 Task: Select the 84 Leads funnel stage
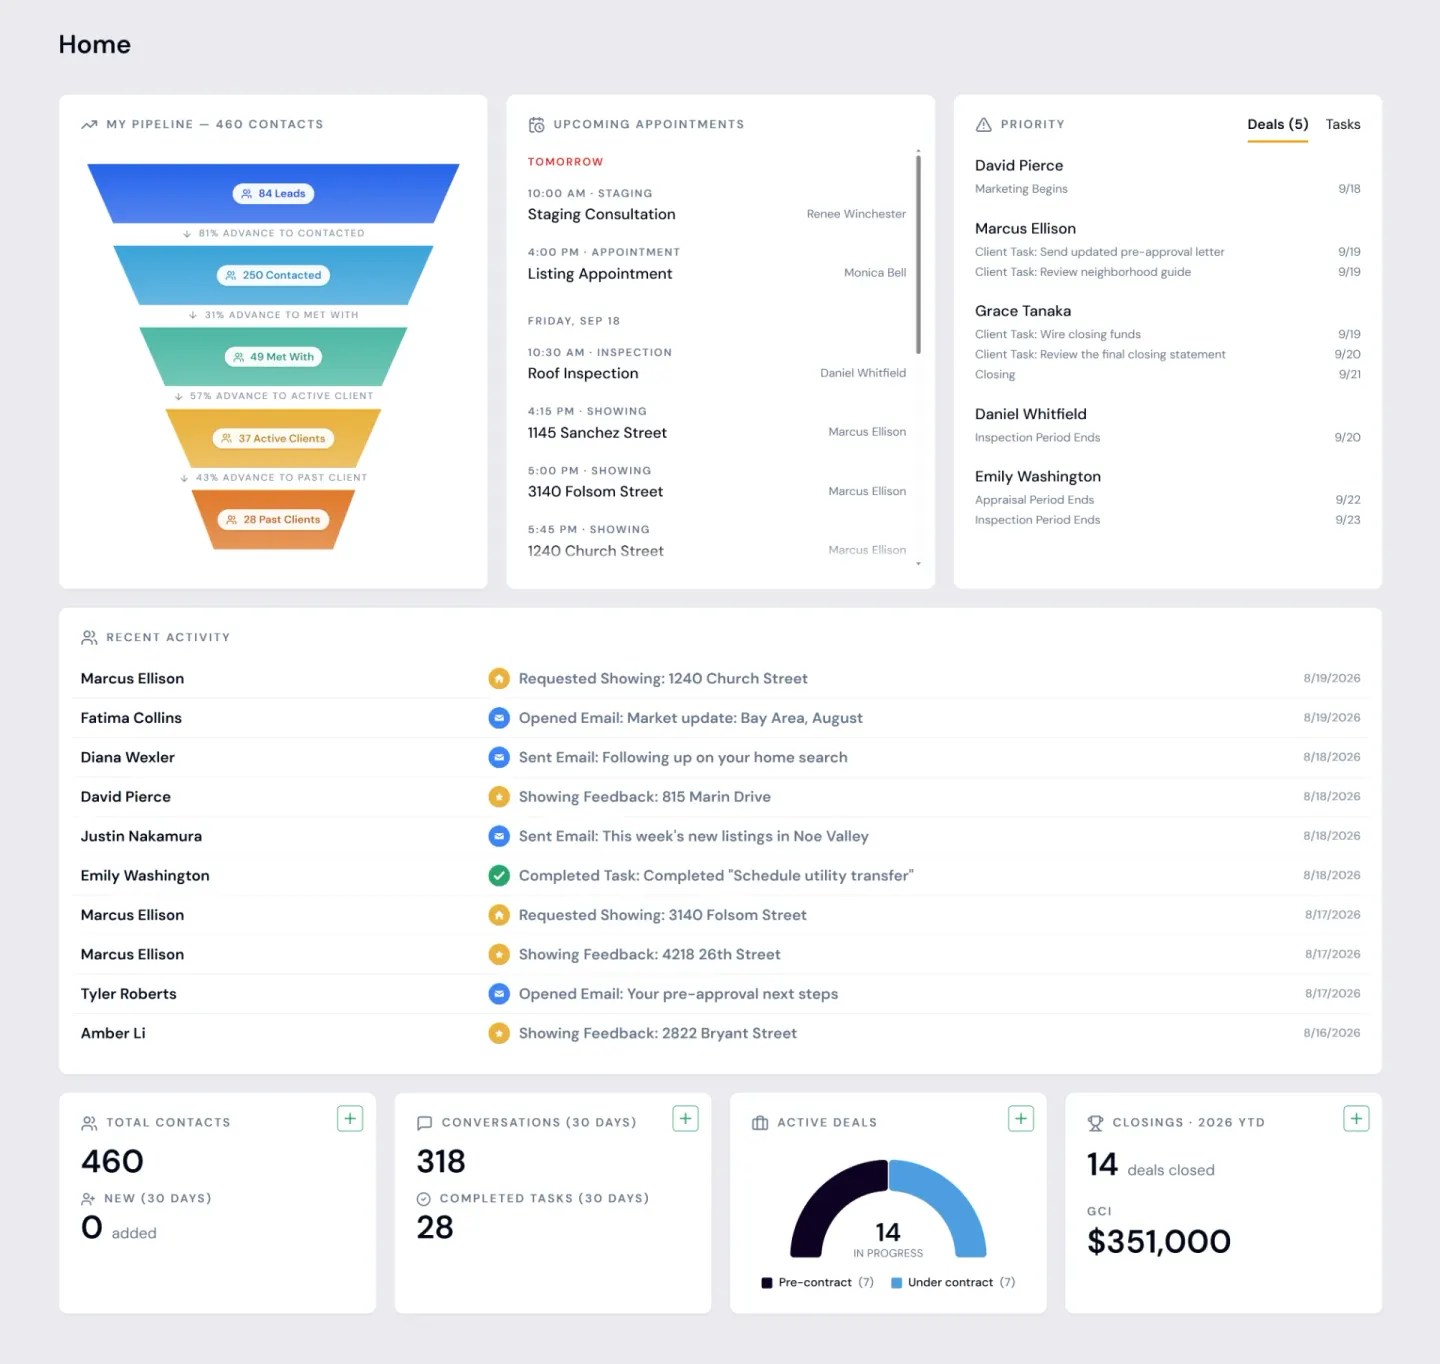click(x=273, y=194)
